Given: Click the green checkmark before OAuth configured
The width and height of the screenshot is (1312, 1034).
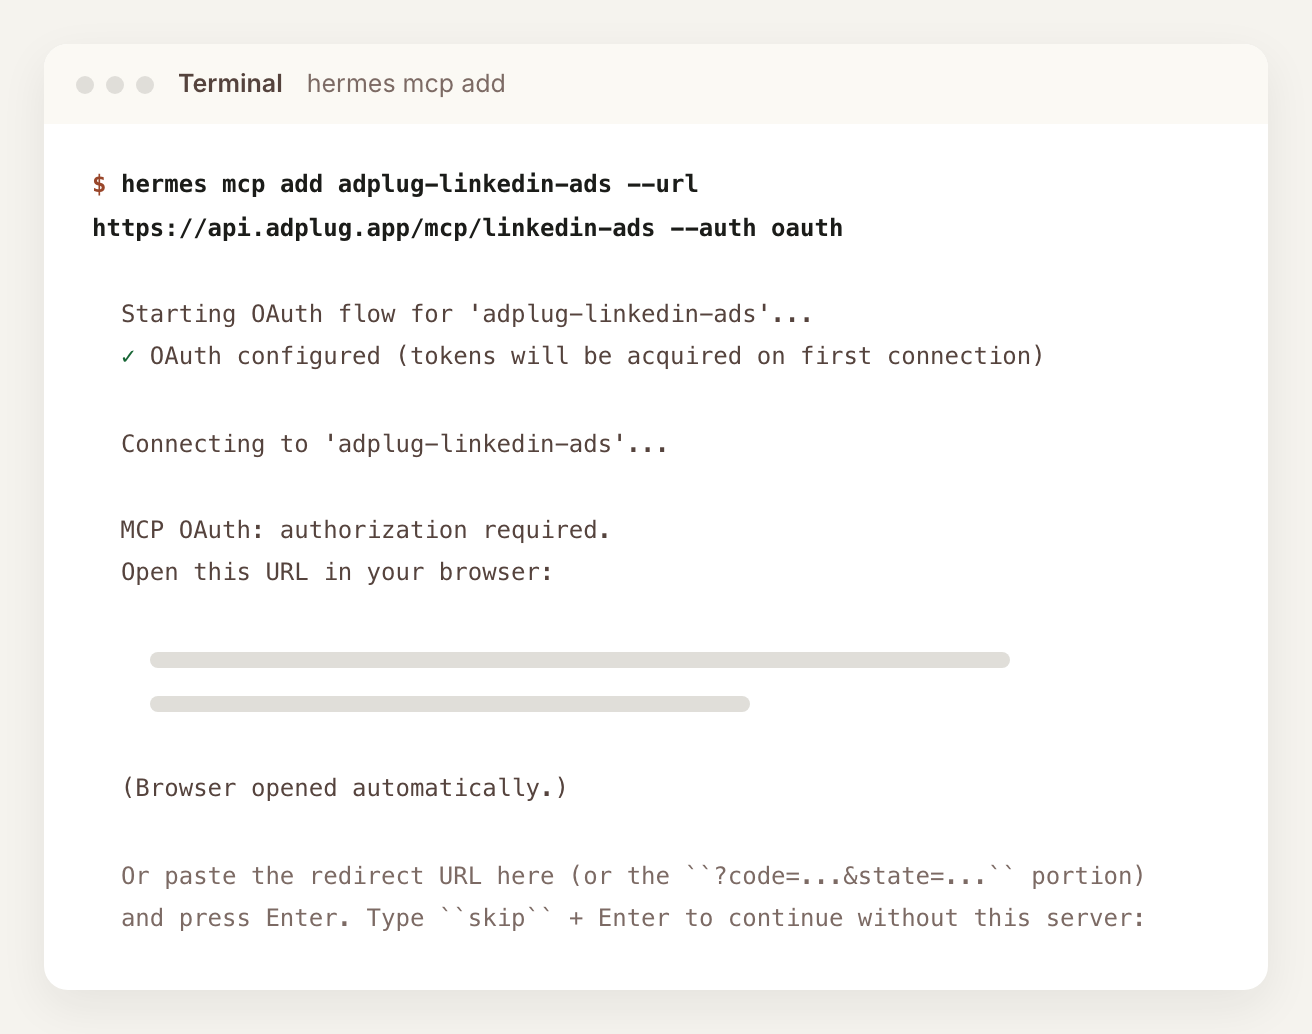Looking at the screenshot, I should click(128, 357).
